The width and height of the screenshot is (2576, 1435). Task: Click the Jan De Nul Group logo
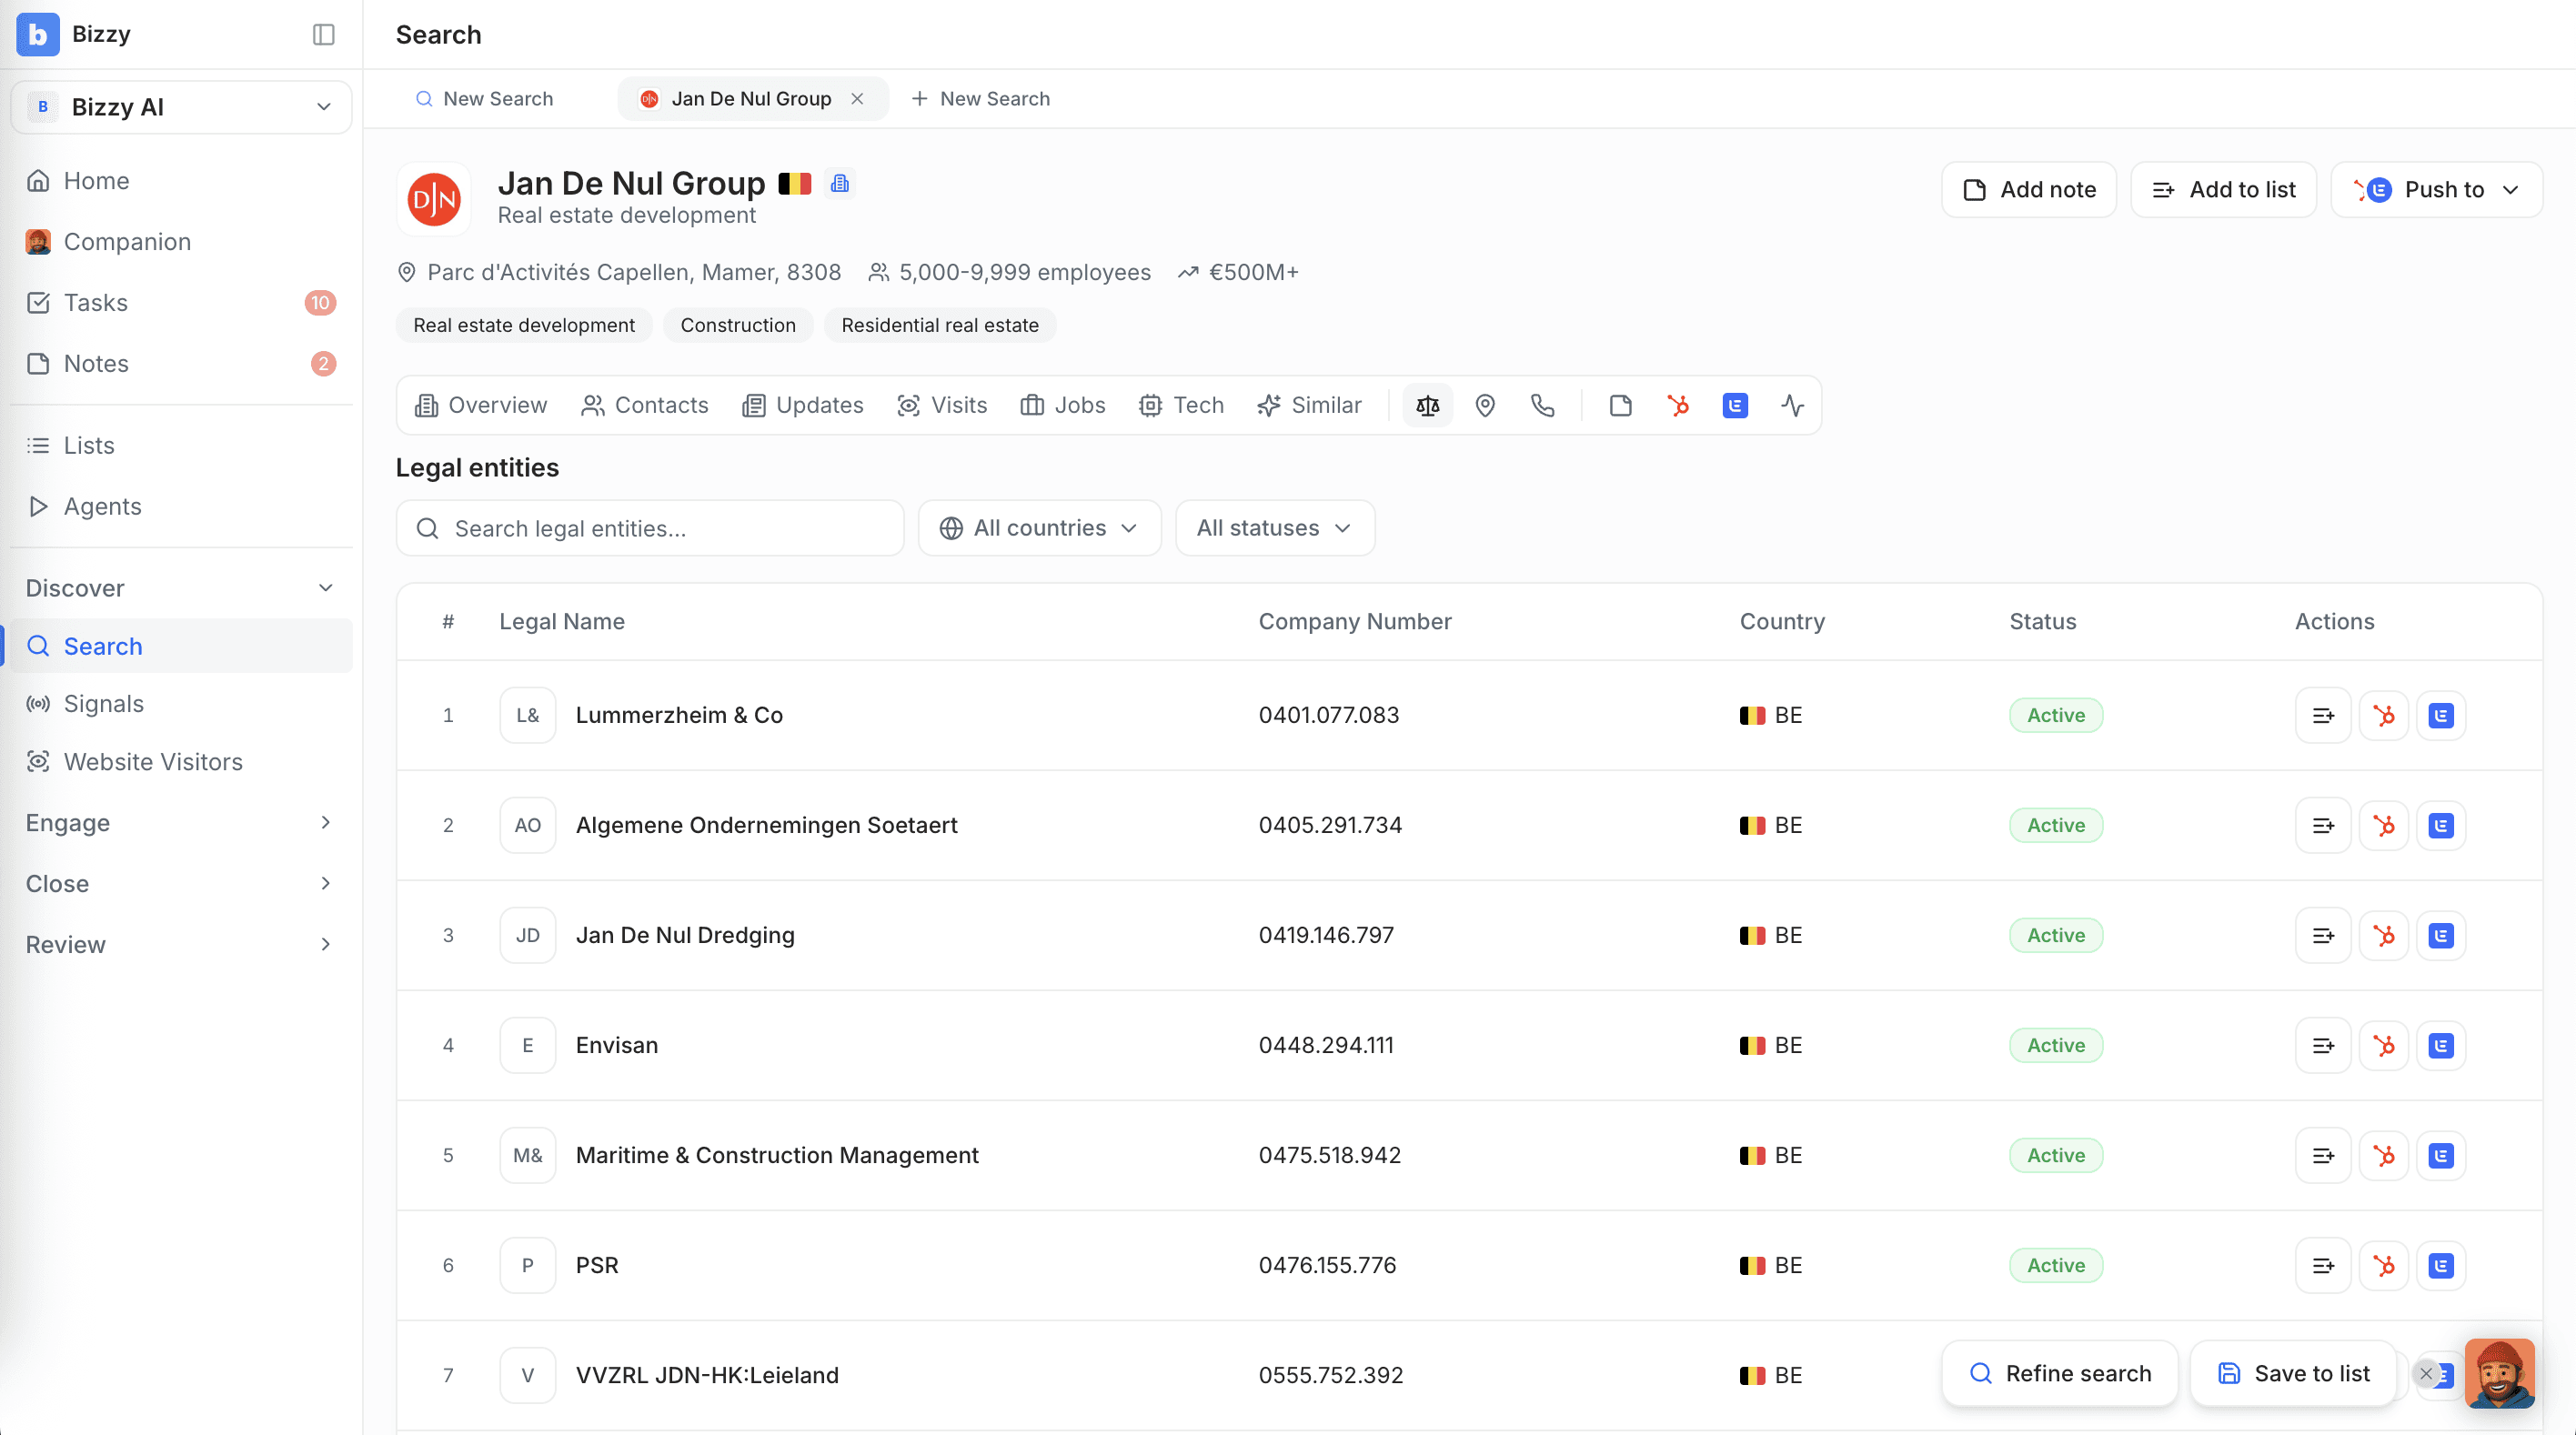point(434,199)
